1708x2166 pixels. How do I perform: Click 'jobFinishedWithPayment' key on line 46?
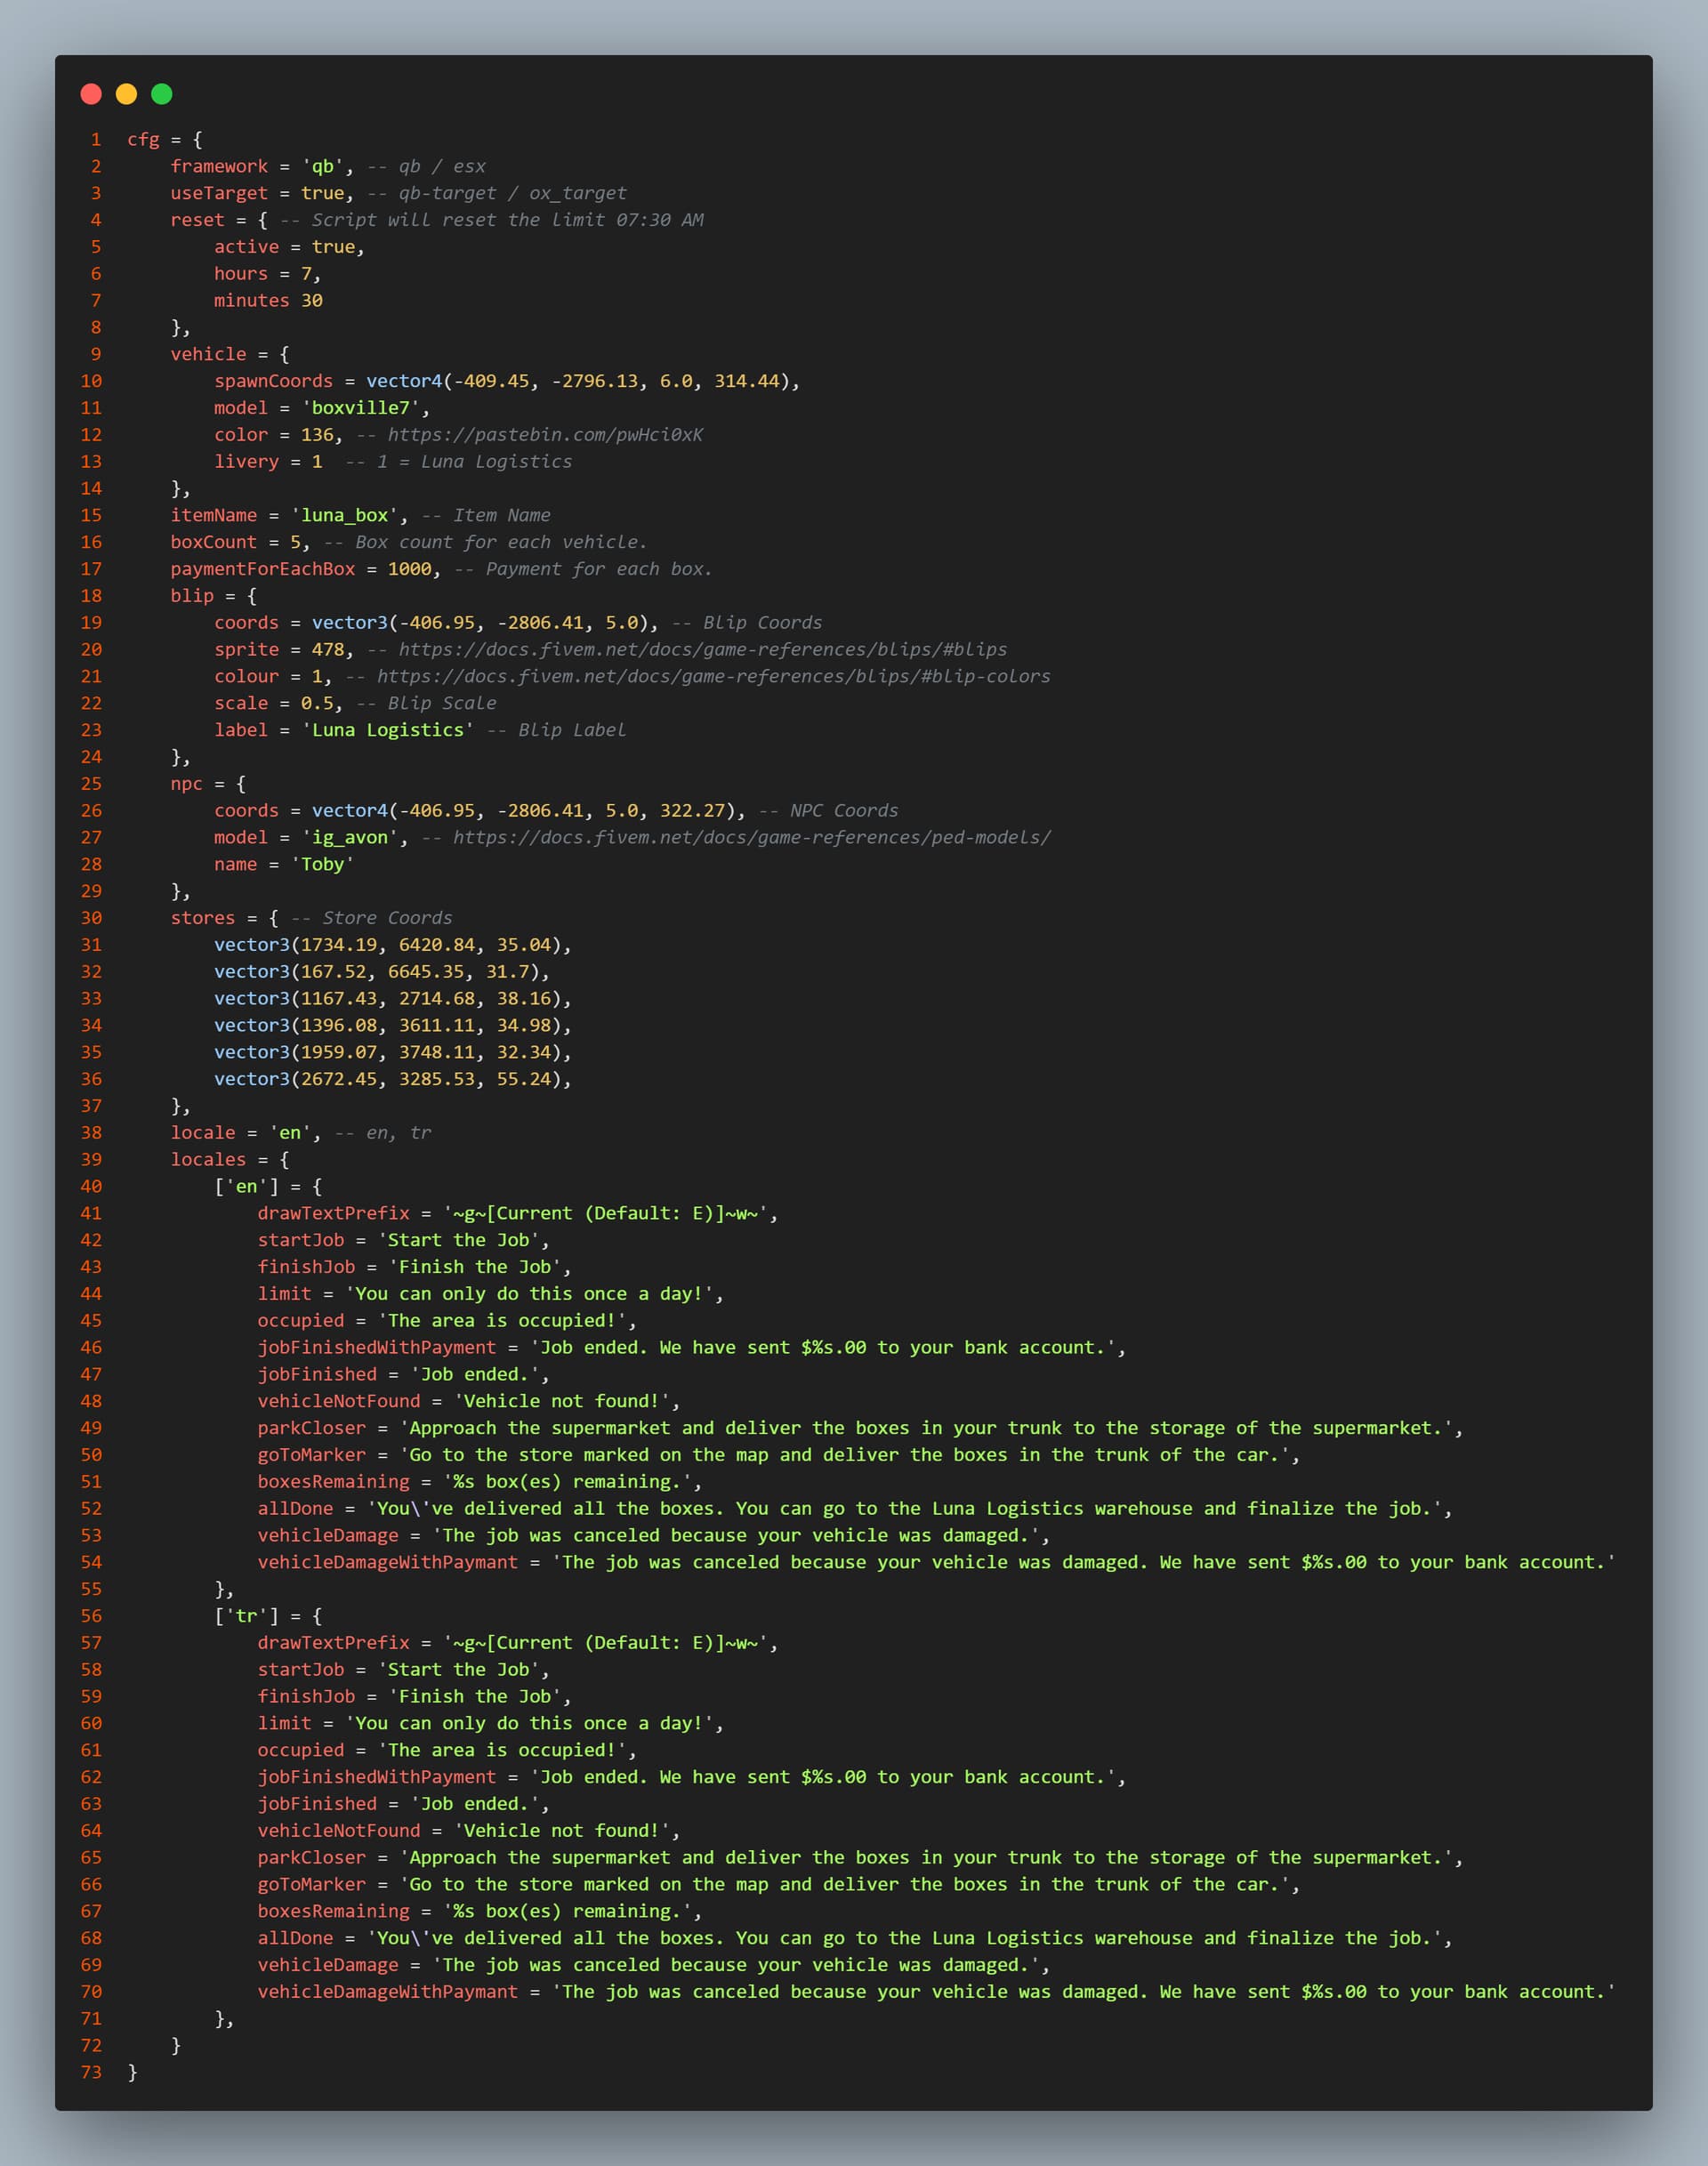point(377,1347)
